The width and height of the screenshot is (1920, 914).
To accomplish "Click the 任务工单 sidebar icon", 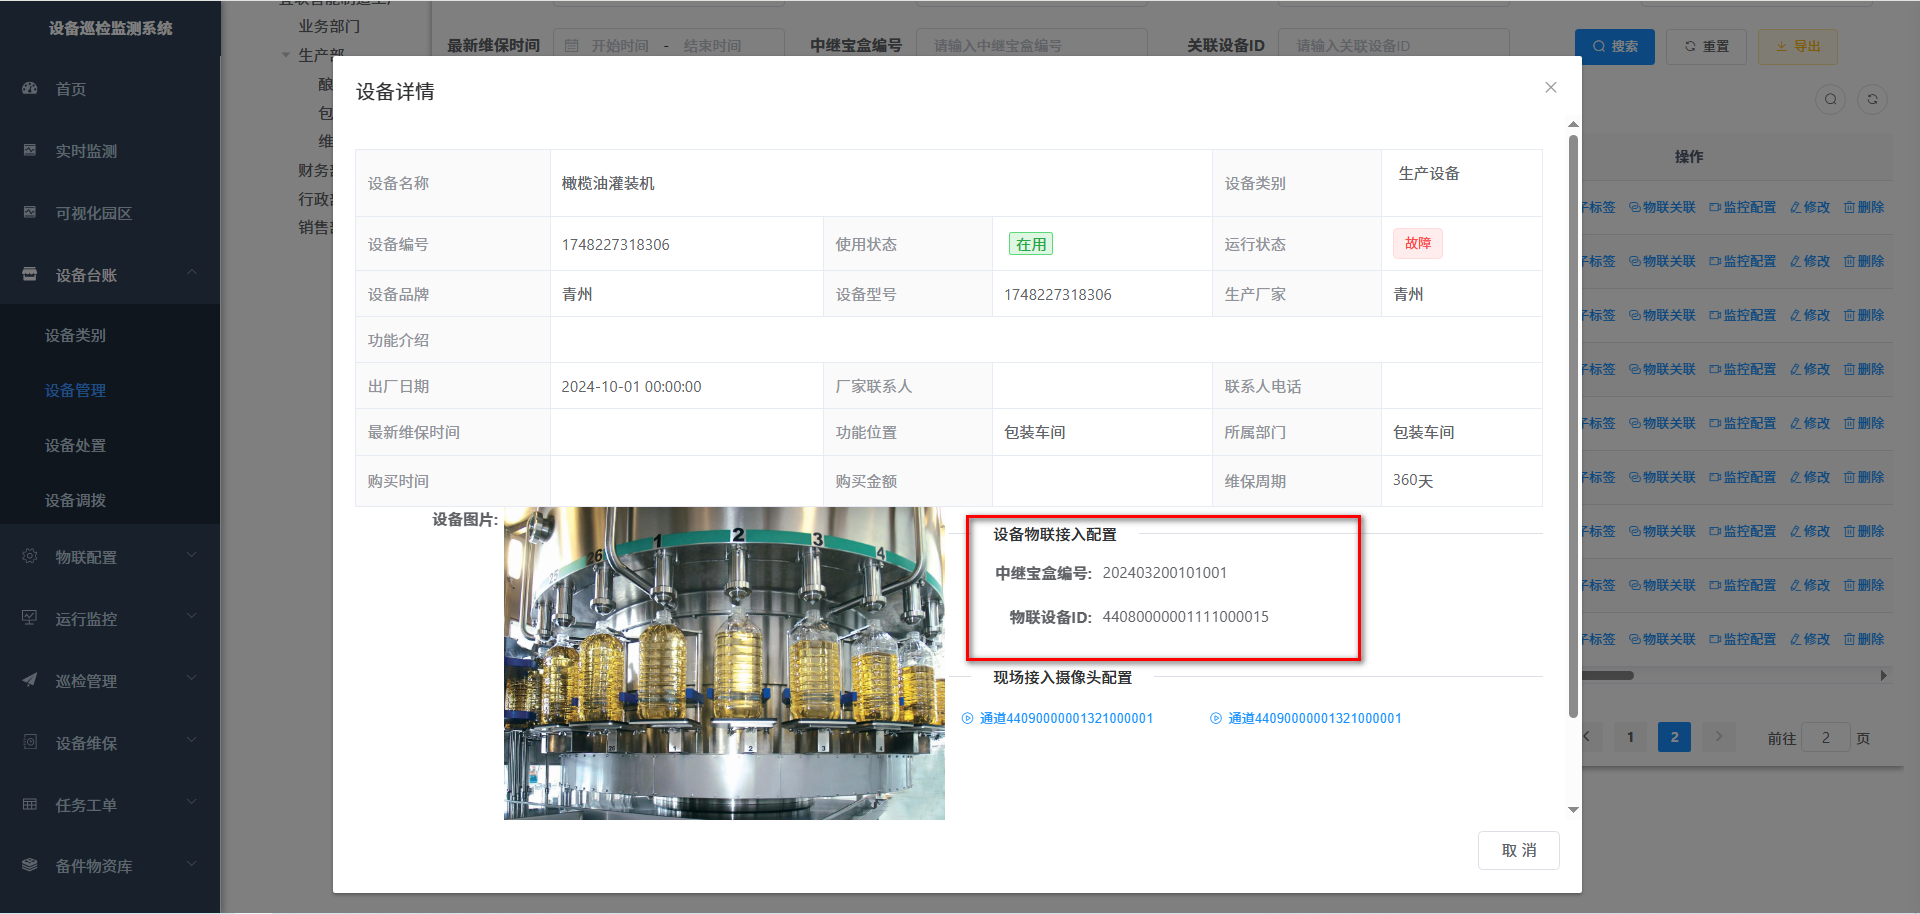I will pyautogui.click(x=30, y=804).
